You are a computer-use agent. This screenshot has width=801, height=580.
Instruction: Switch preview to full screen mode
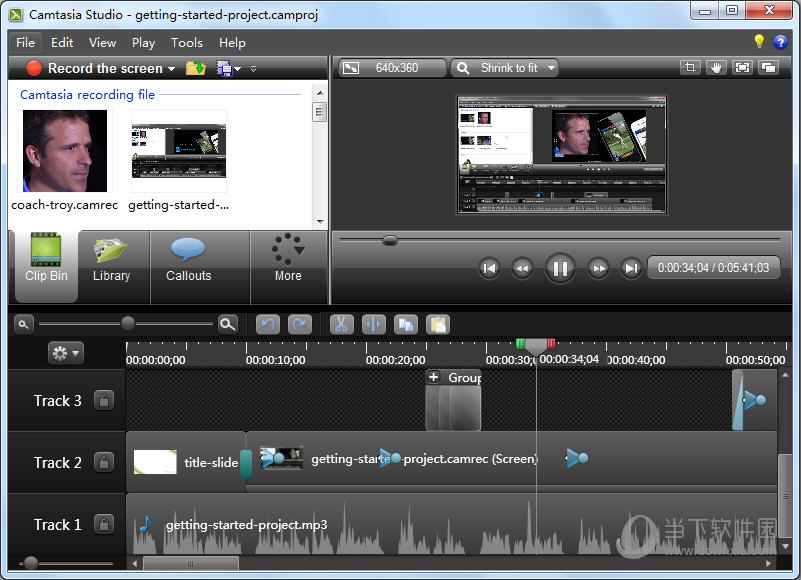coord(742,67)
